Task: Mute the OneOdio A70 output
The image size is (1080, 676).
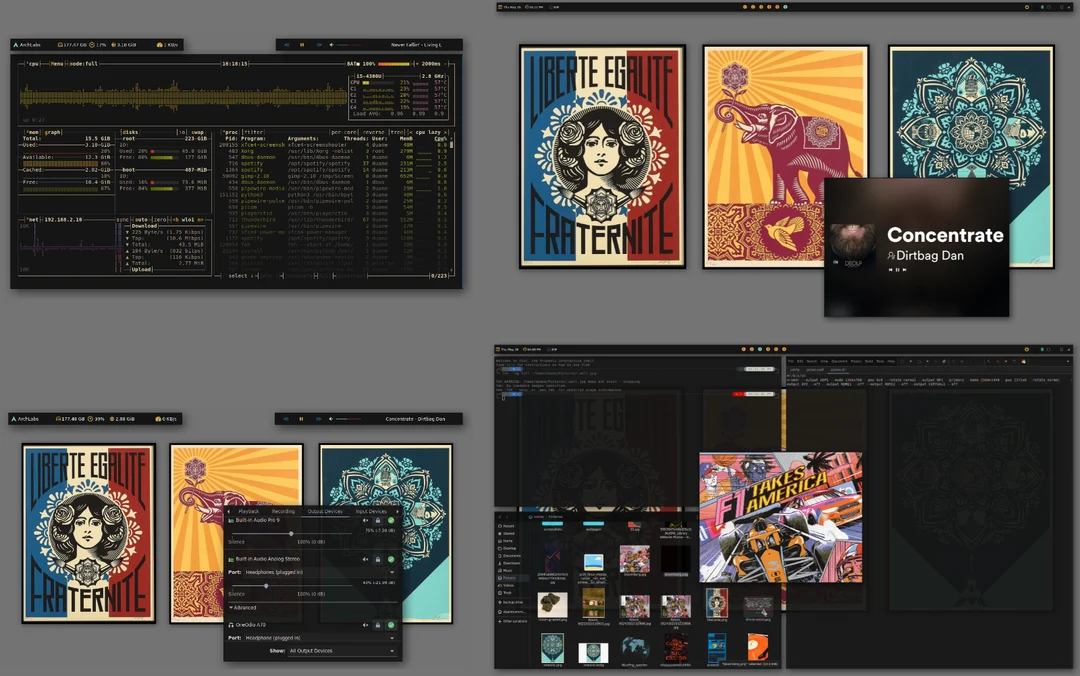Action: click(365, 625)
